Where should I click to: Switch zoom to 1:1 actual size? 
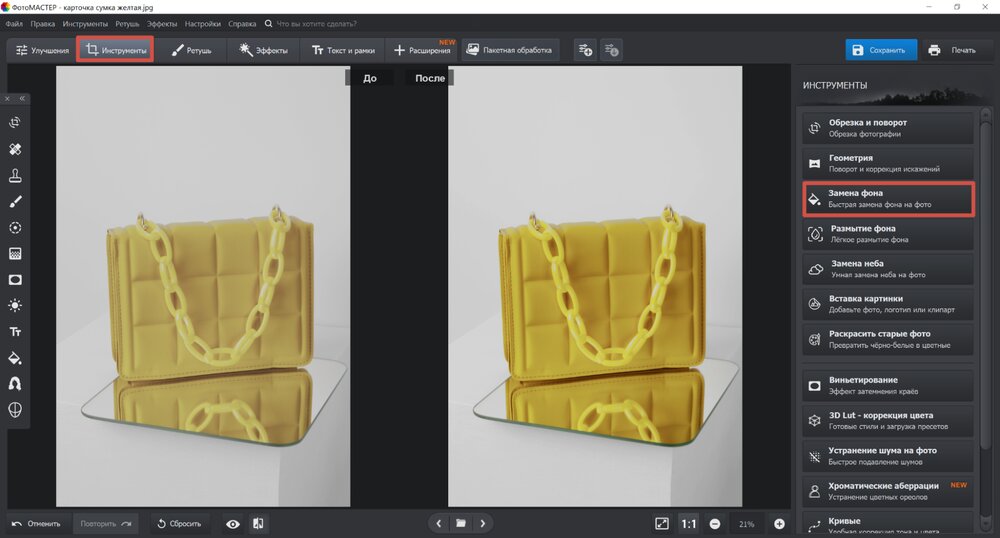(689, 523)
